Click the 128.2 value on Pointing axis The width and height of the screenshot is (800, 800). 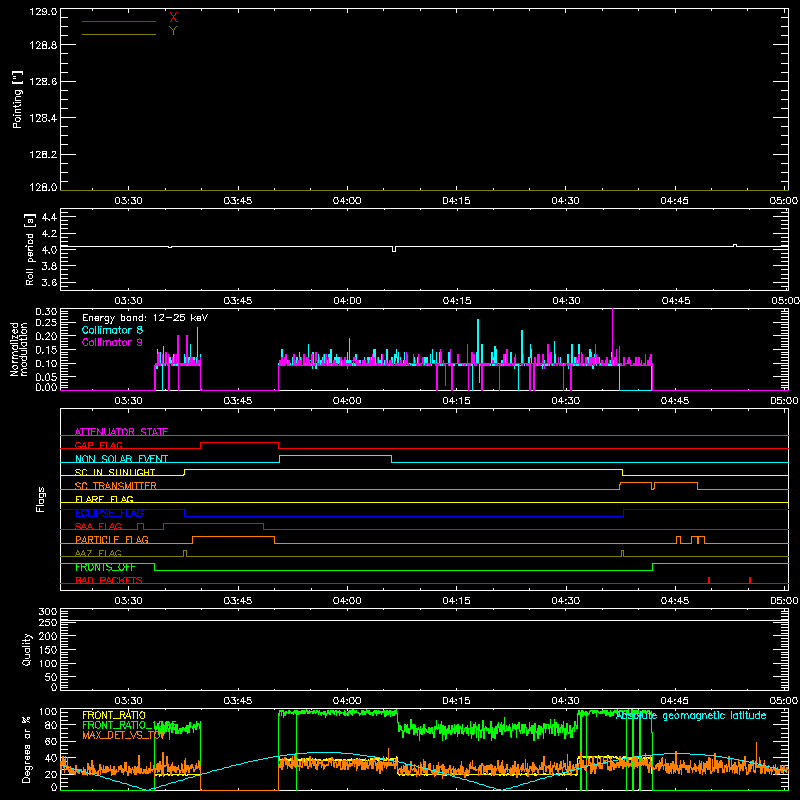[x=43, y=155]
